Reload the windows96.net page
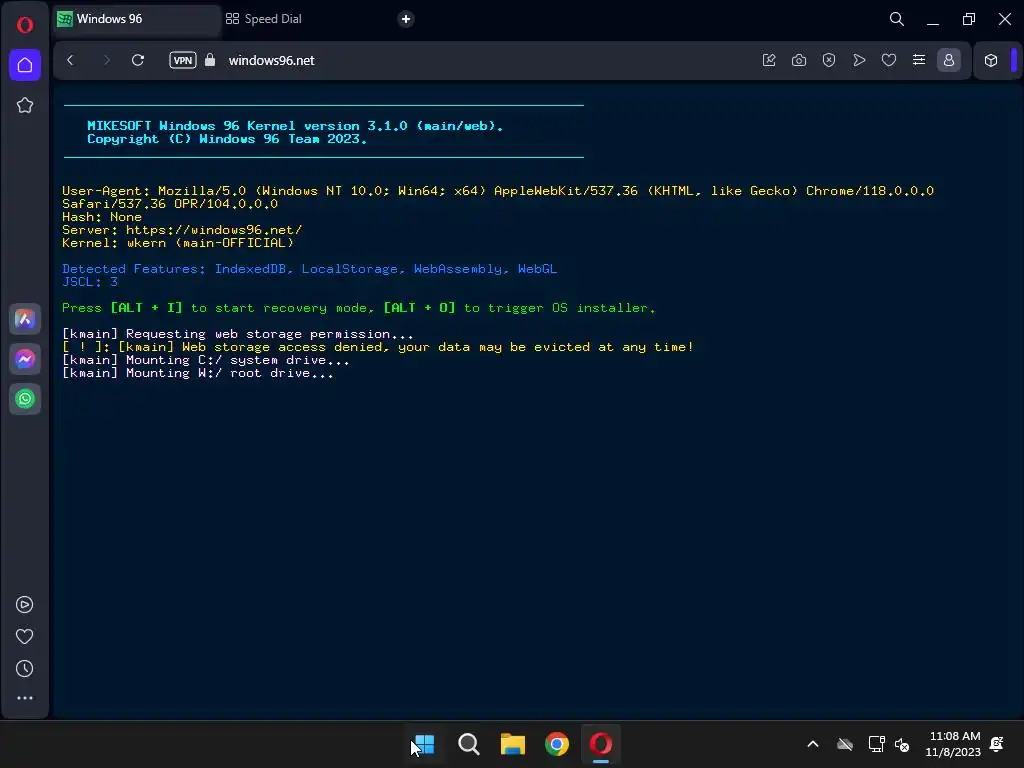 [x=138, y=60]
